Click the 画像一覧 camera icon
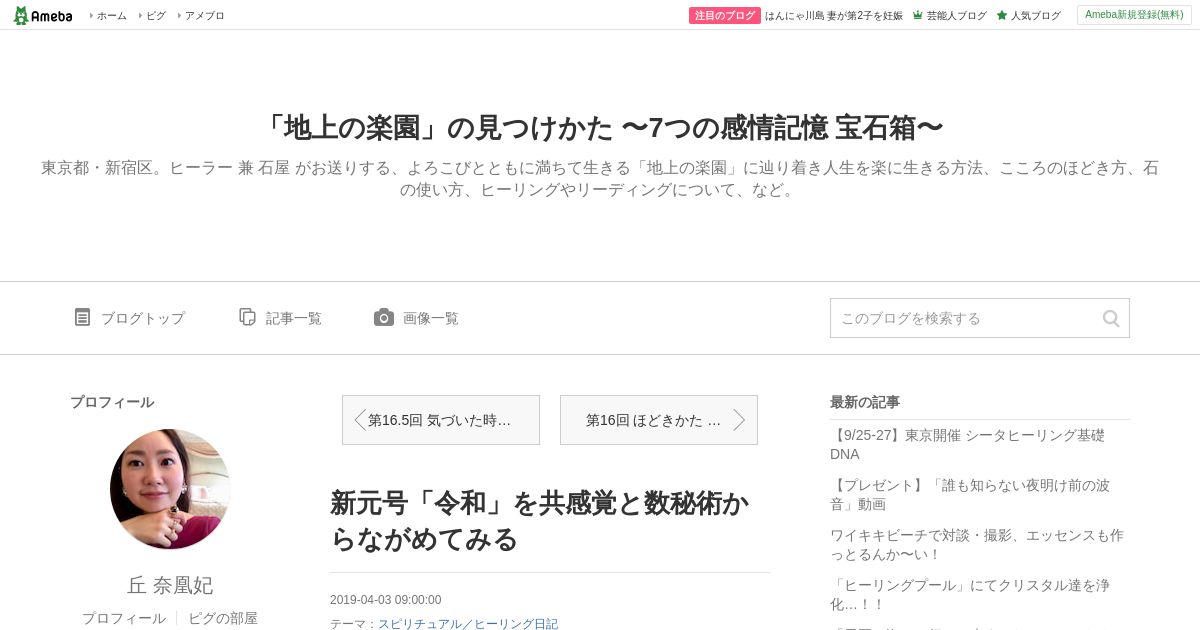This screenshot has width=1200, height=630. pos(384,317)
